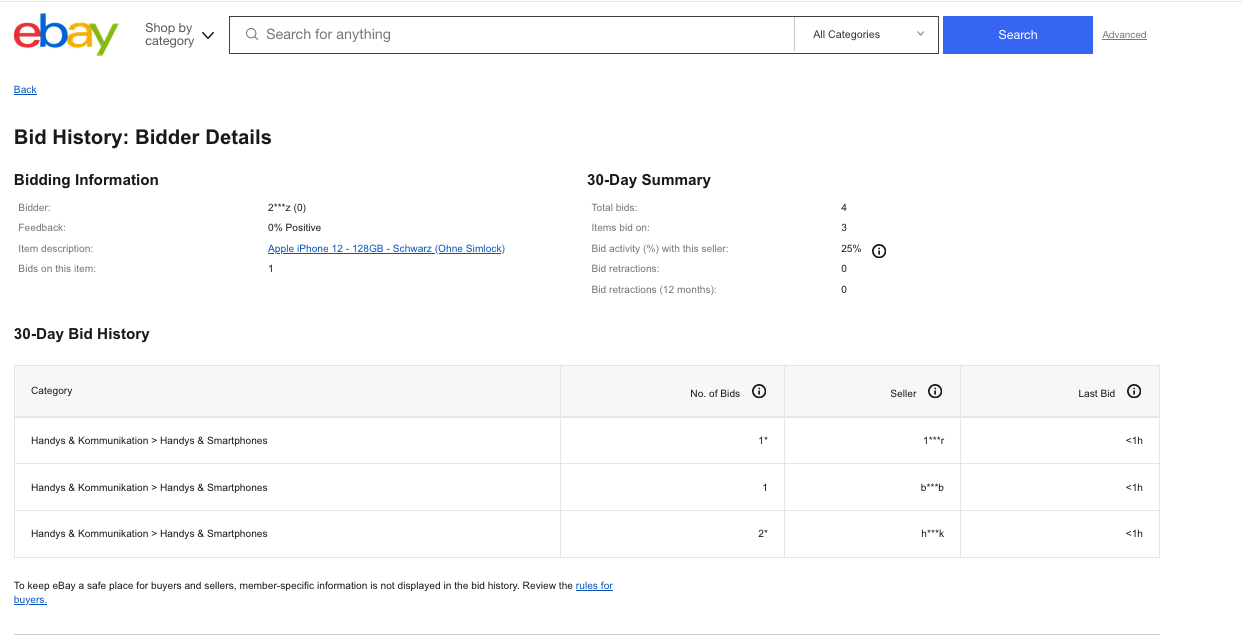Open the Advanced search link
Viewport: 1242px width, 636px height.
[x=1124, y=35]
